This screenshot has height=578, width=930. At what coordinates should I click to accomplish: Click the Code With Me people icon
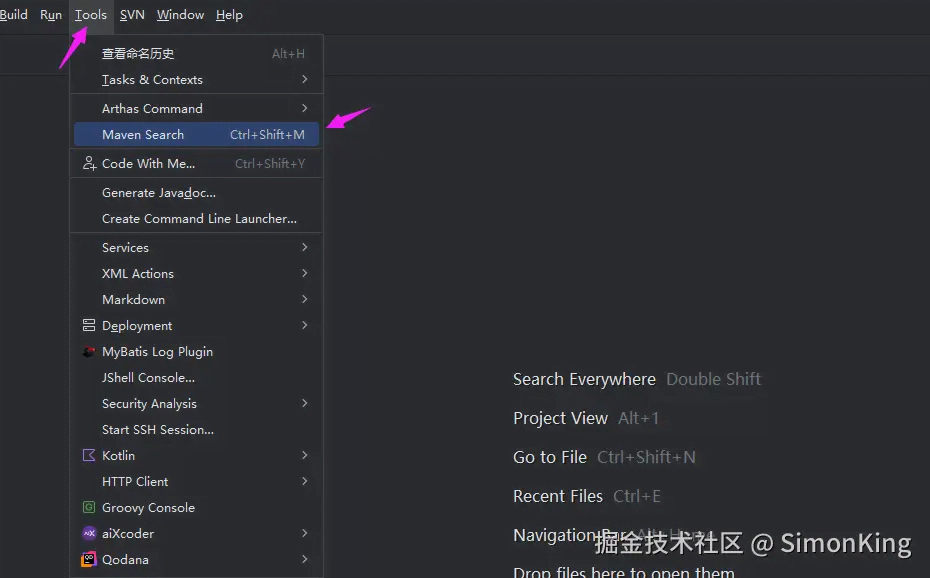pyautogui.click(x=89, y=163)
